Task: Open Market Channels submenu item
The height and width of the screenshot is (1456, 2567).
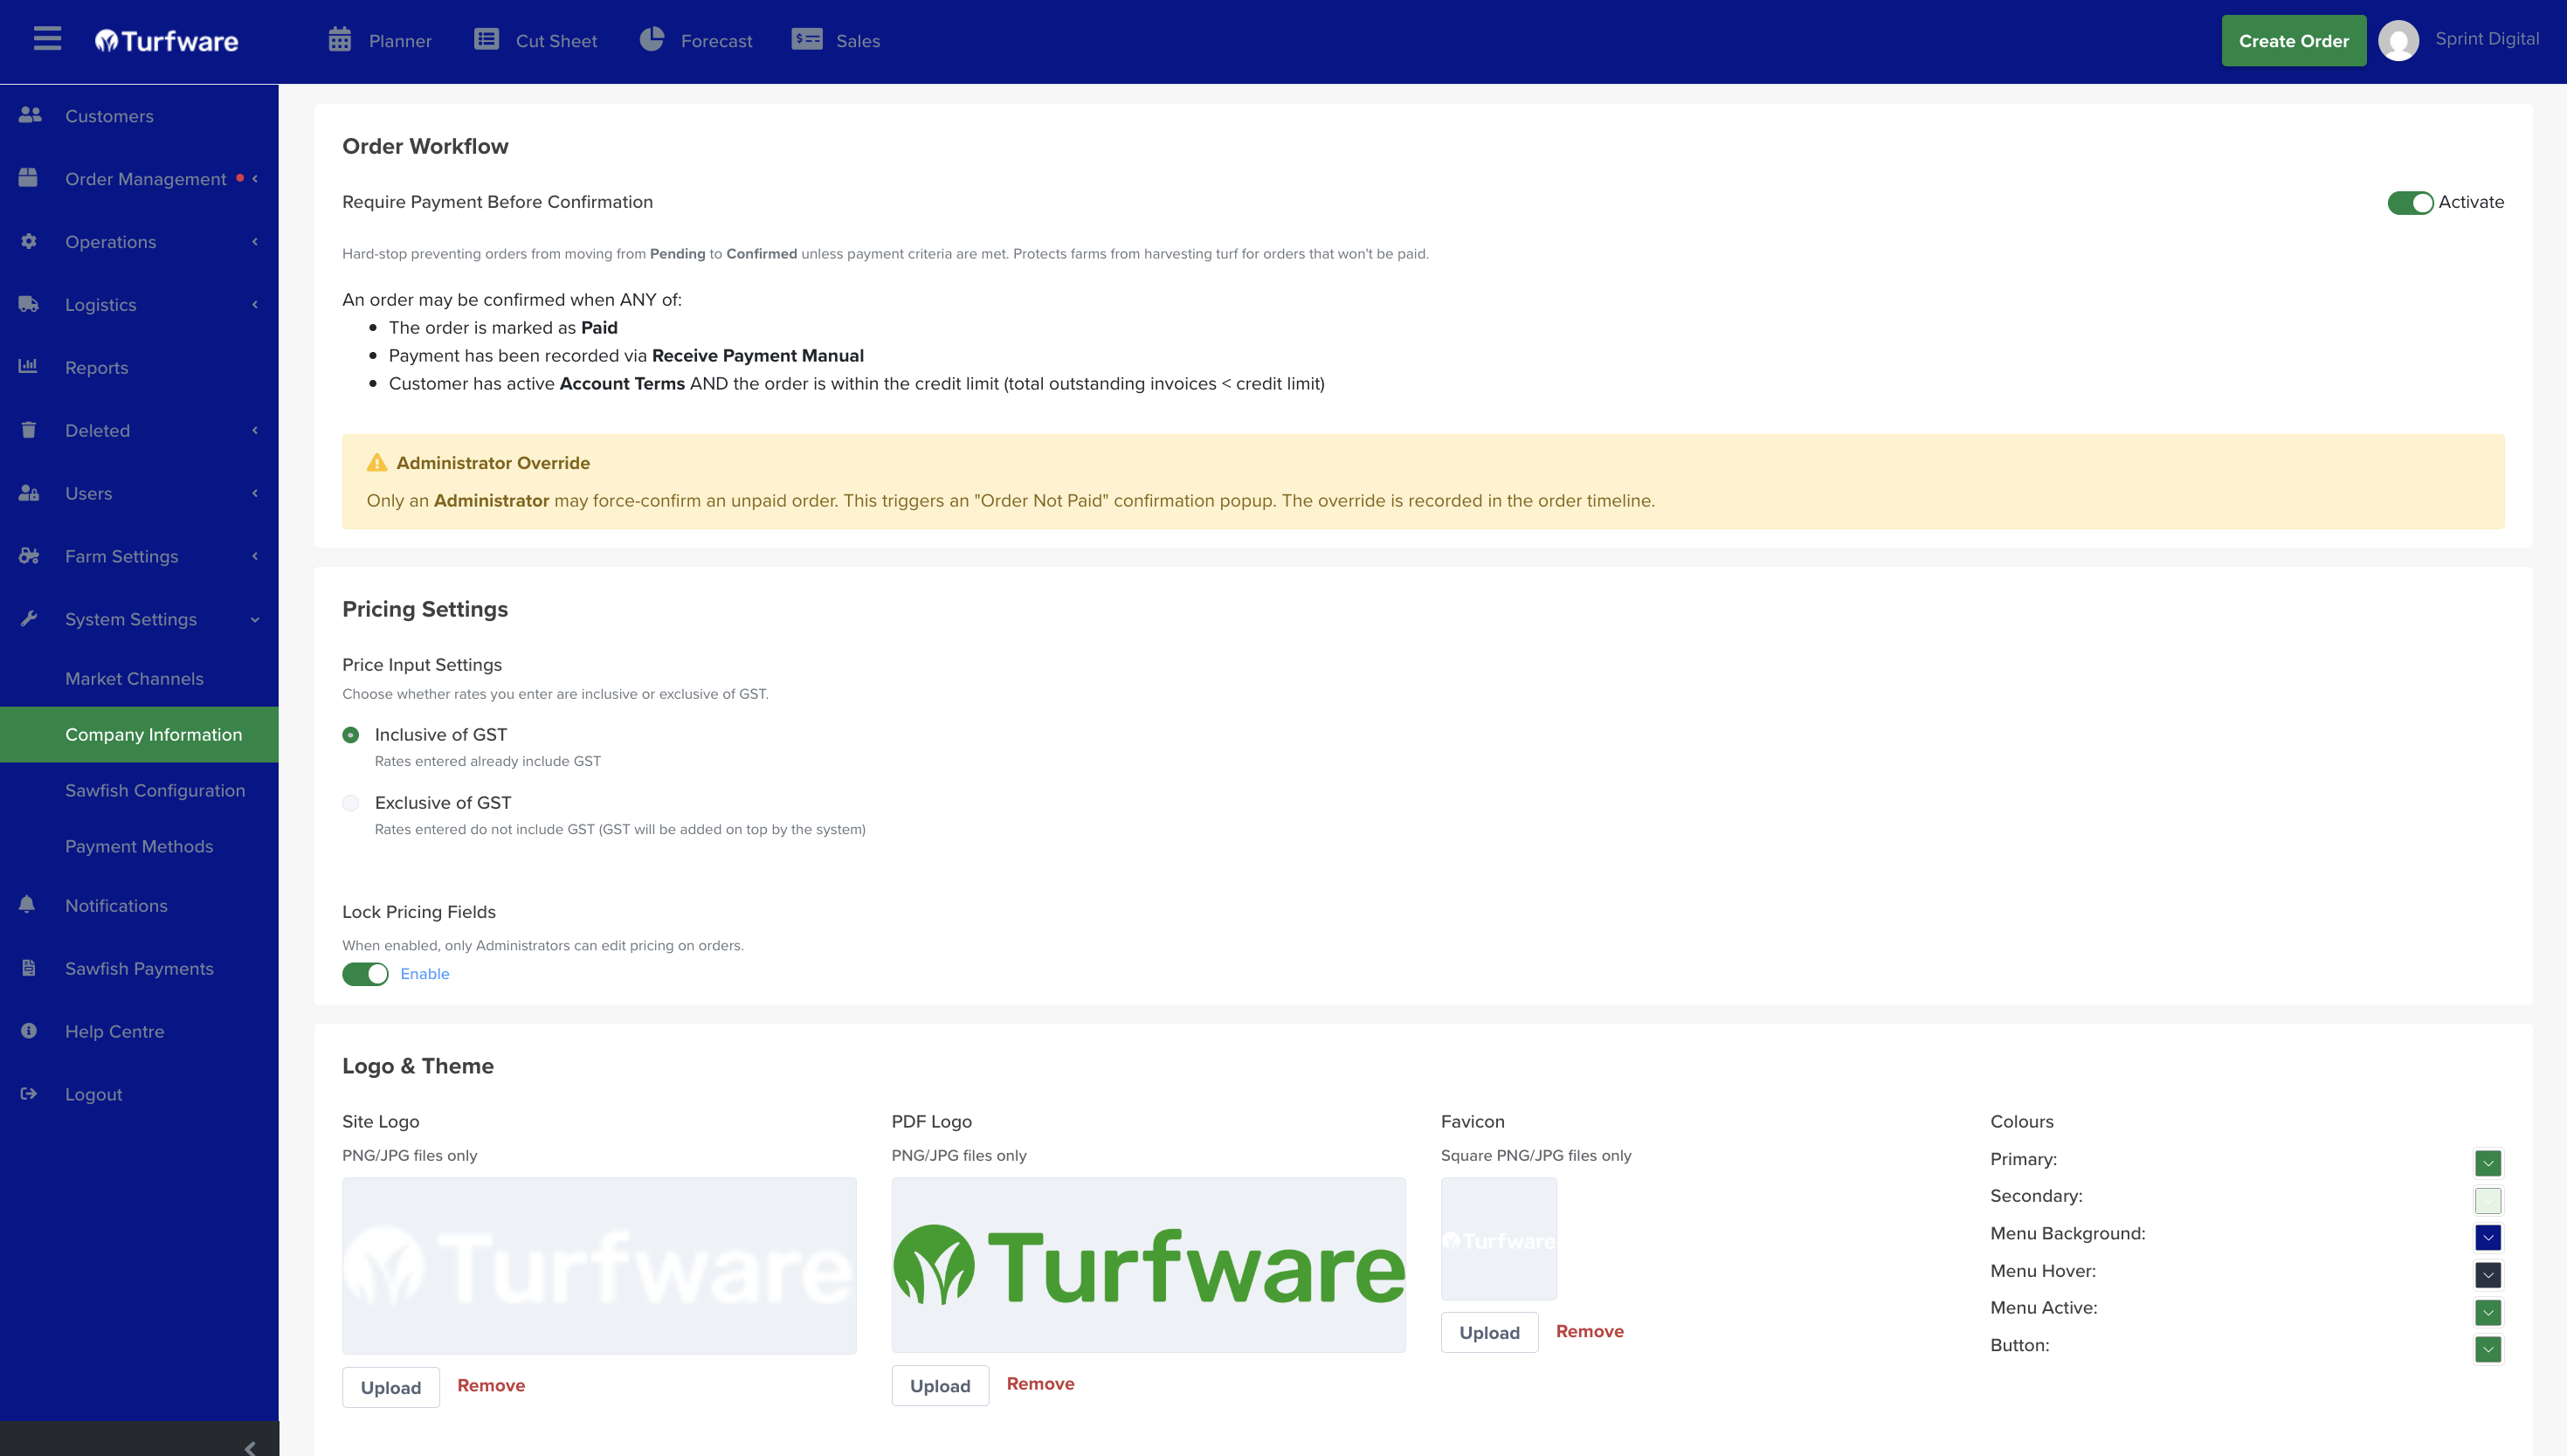Action: click(134, 679)
